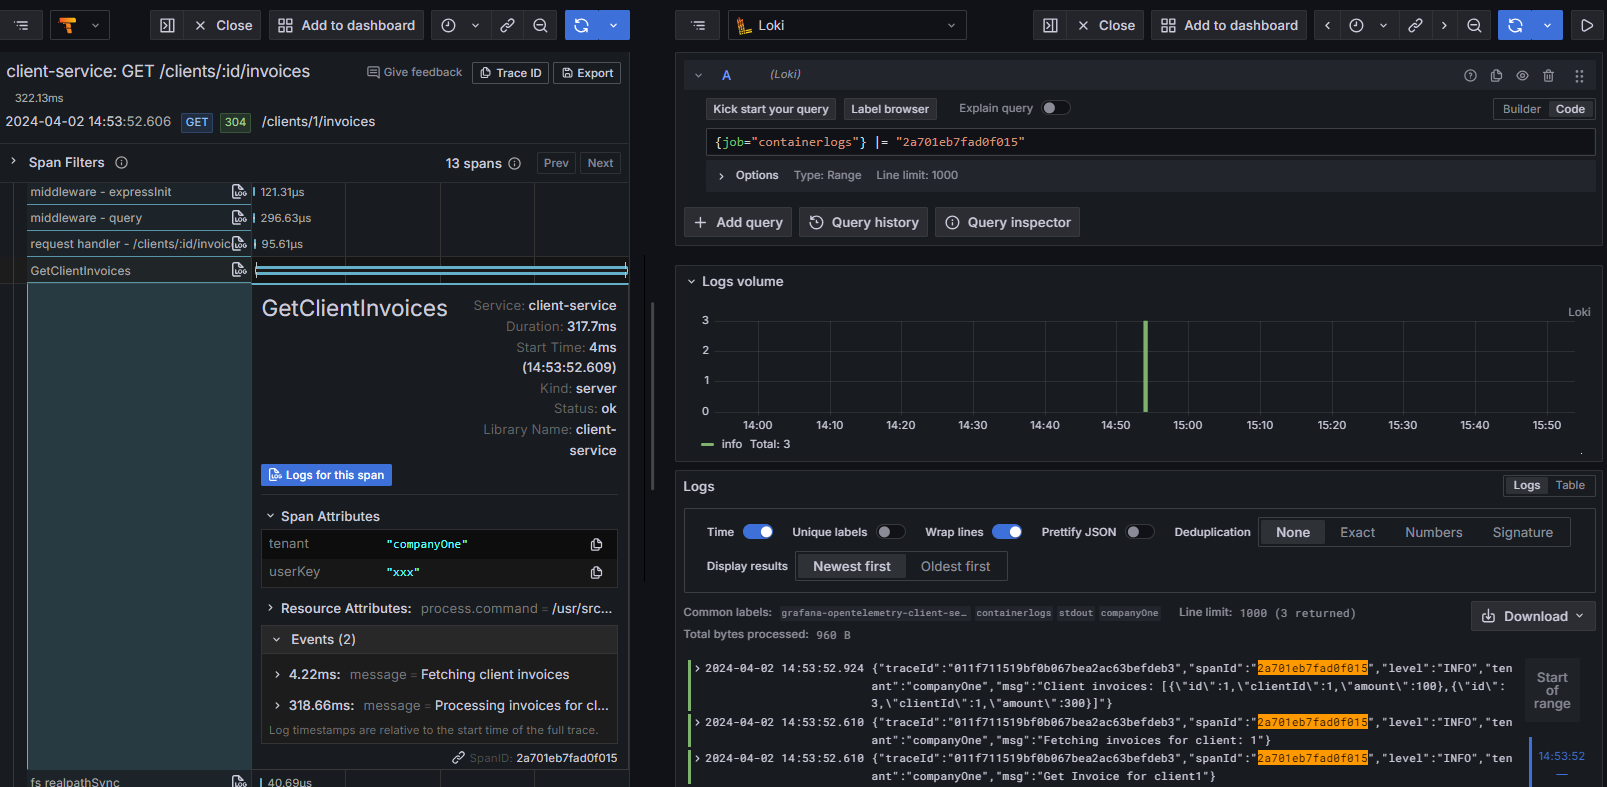Toggle the Time switch in Logs

[x=758, y=532]
